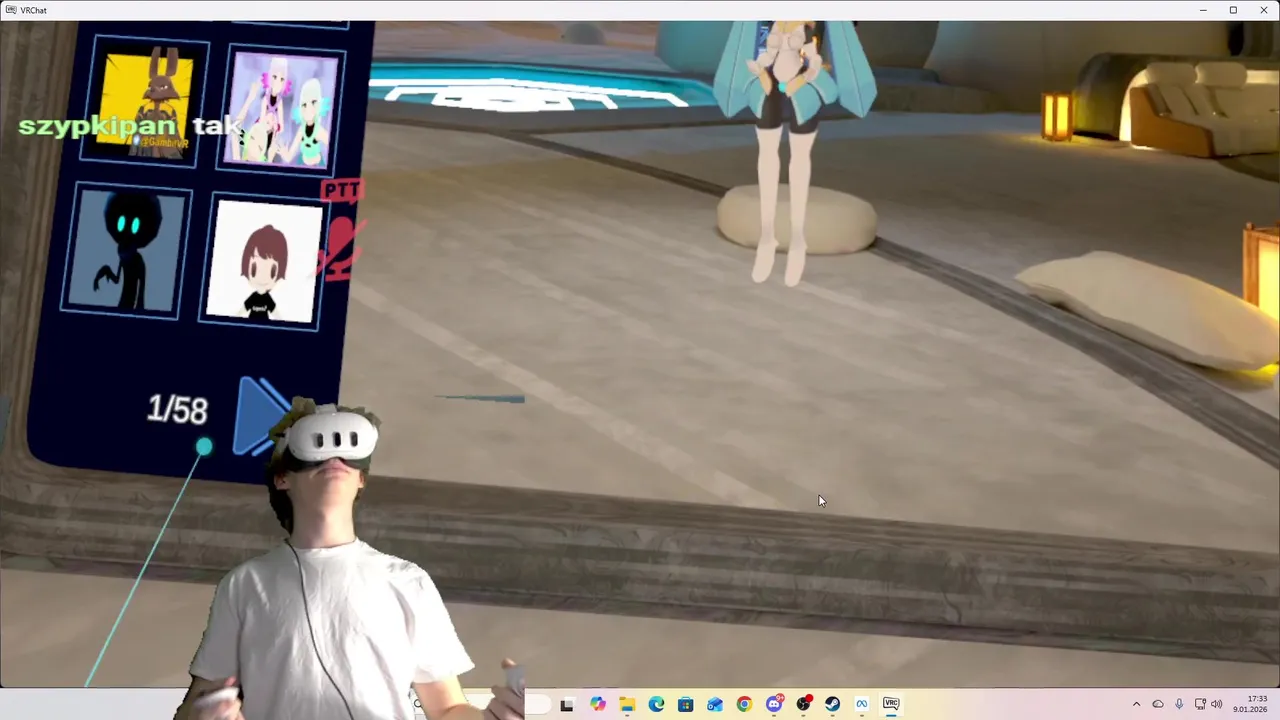Viewport: 1280px width, 720px height.
Task: Launch Microsoft Edge from the taskbar
Action: tap(656, 704)
